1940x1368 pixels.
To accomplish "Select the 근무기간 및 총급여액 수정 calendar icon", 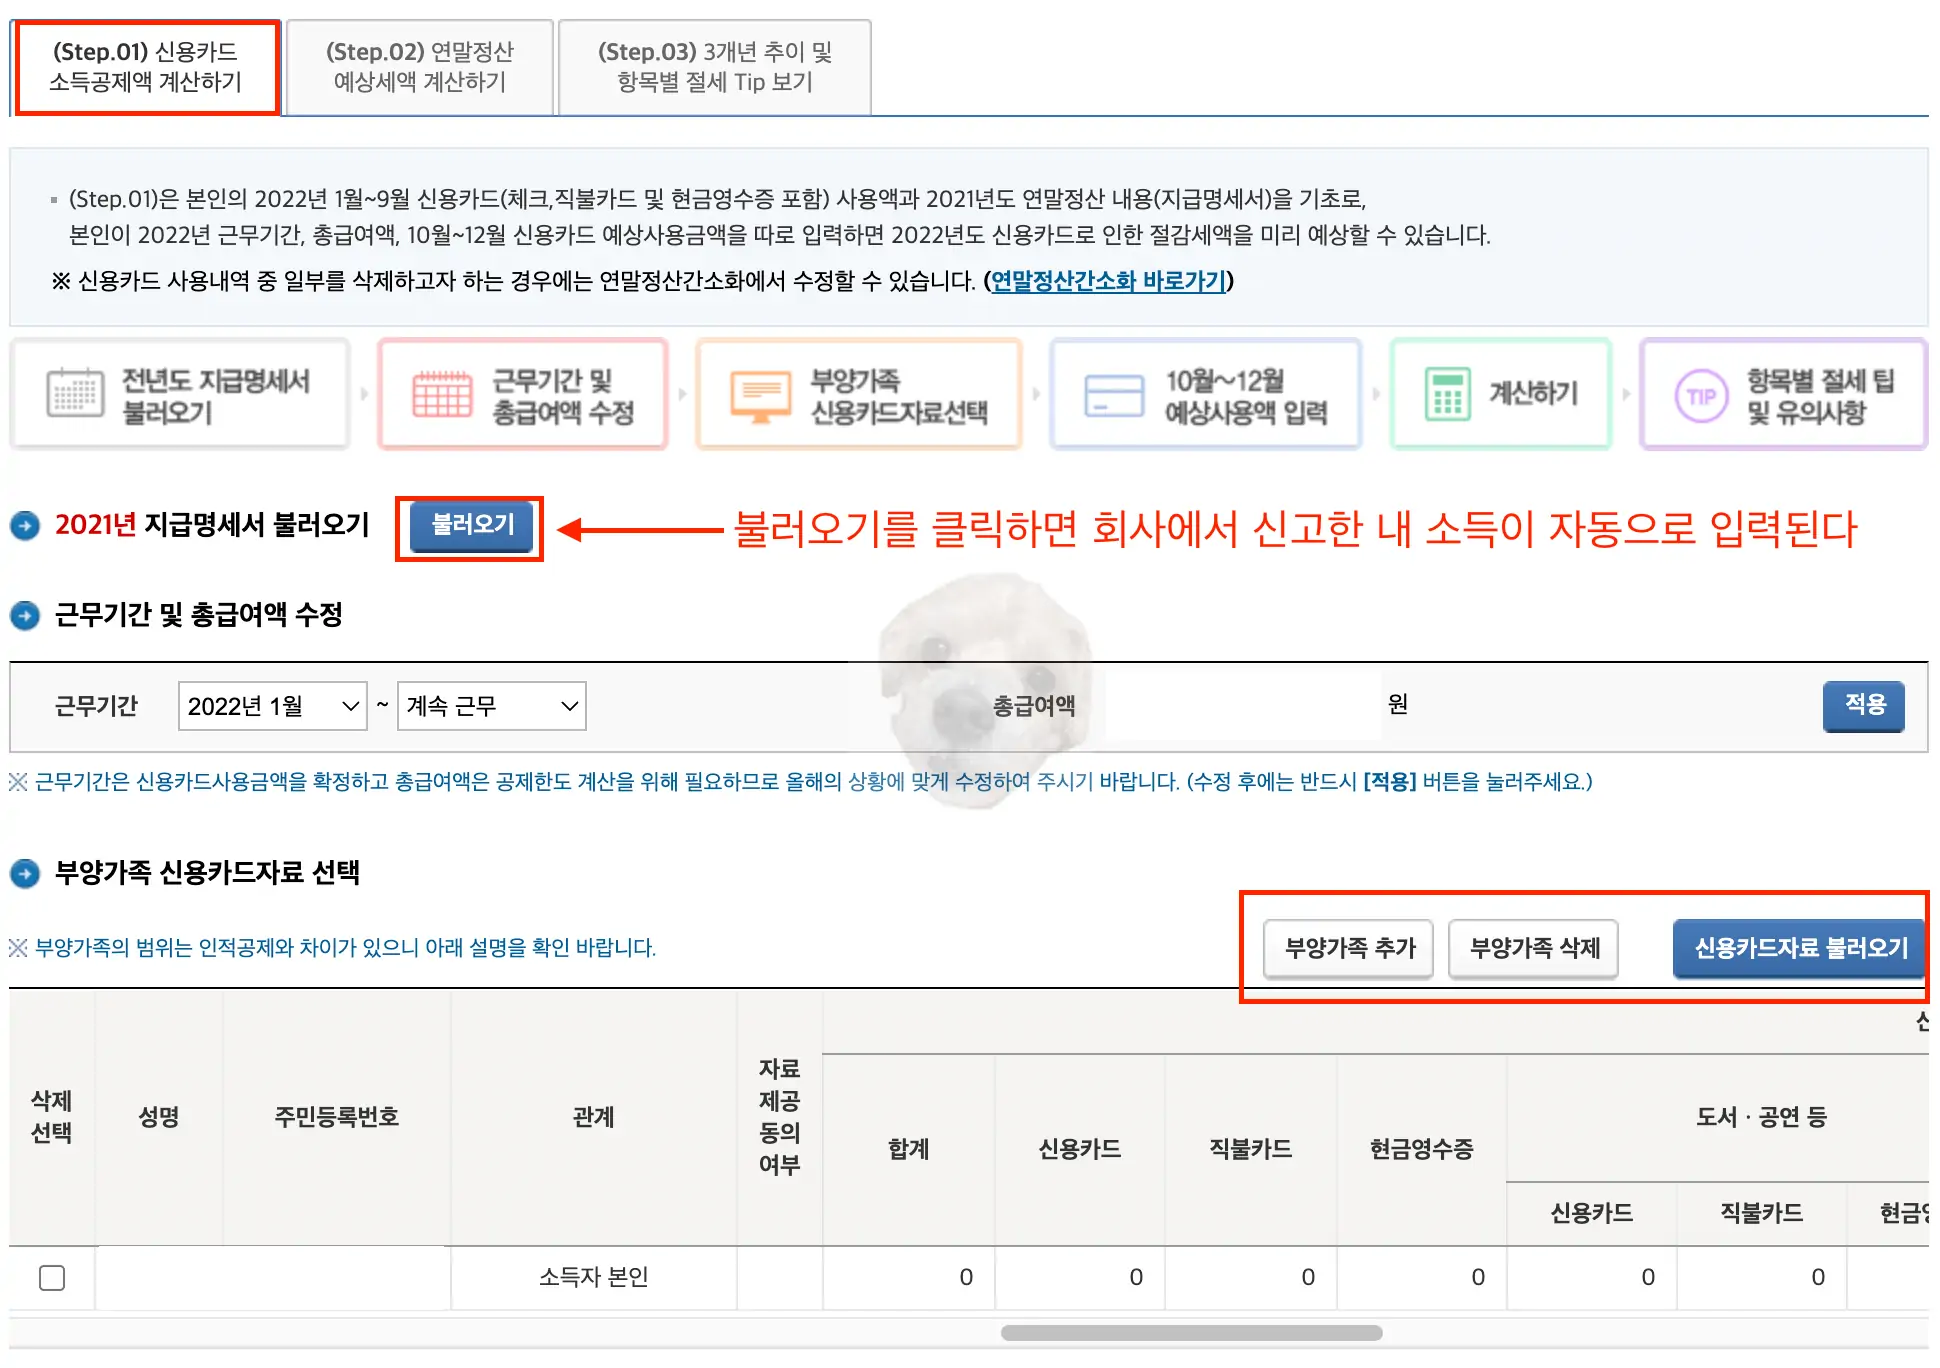I will (x=440, y=394).
